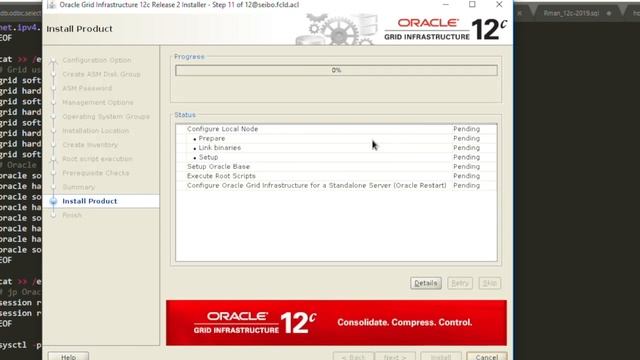Viewport: 640px width, 360px height.
Task: Click the Prepare status row
Action: pyautogui.click(x=336, y=138)
